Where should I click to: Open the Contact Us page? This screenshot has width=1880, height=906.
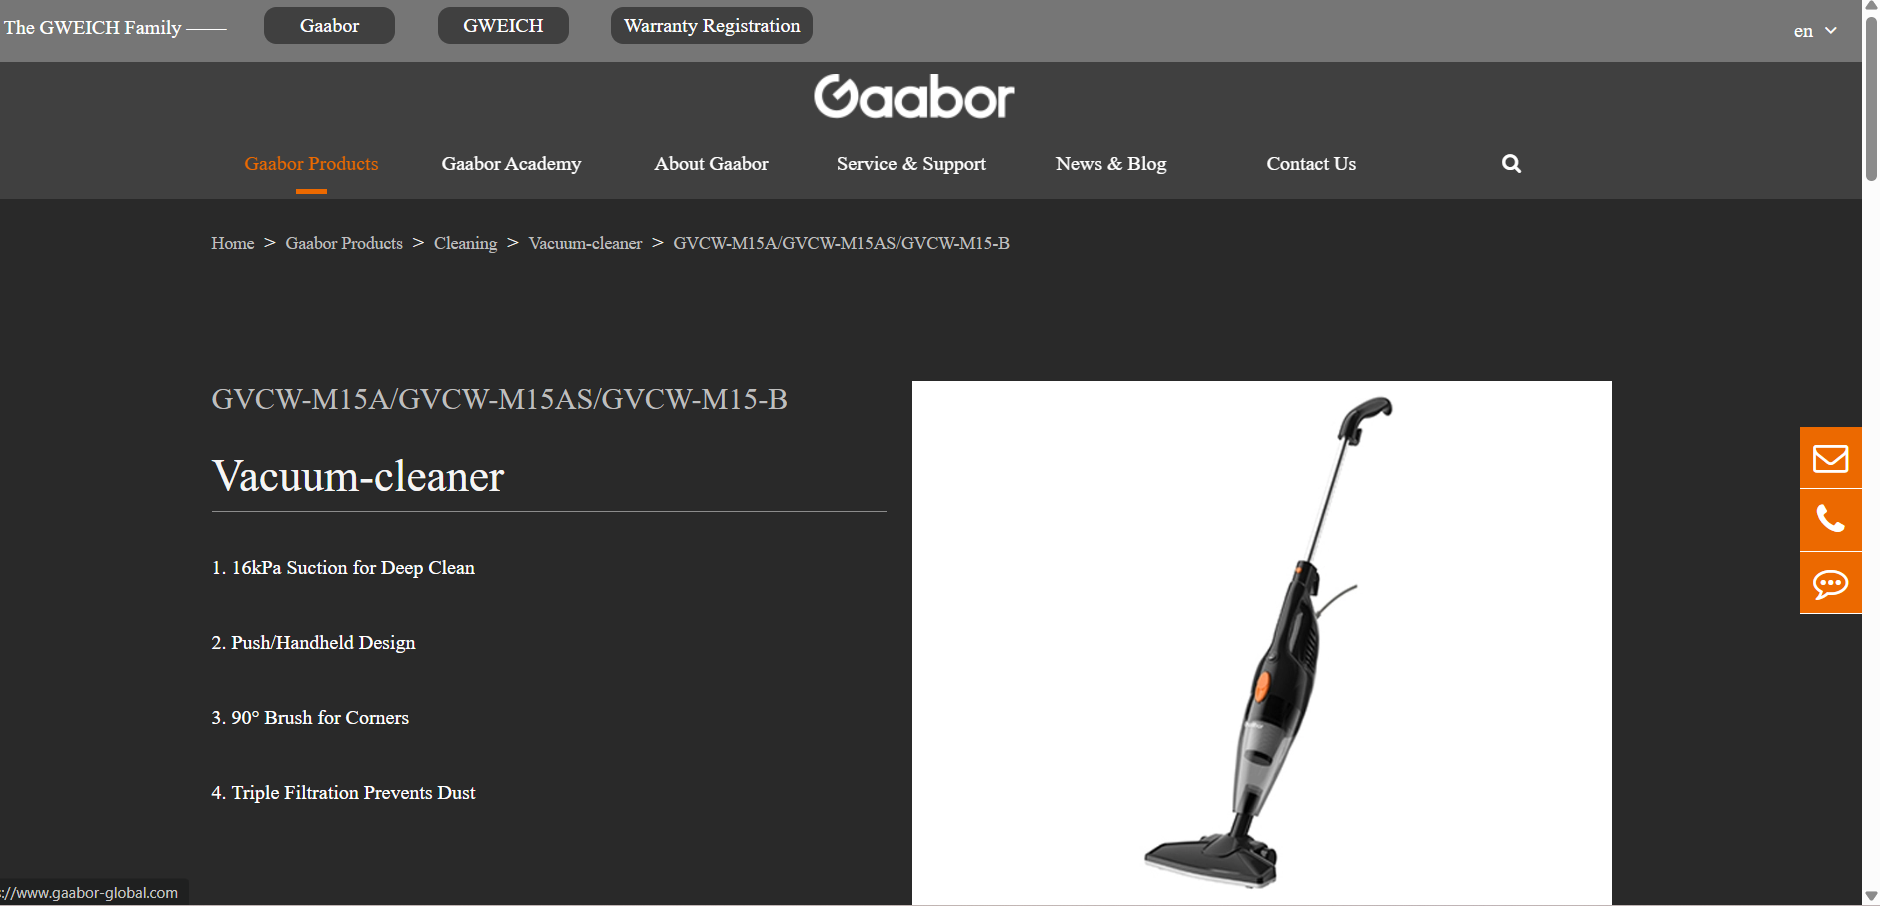point(1311,164)
